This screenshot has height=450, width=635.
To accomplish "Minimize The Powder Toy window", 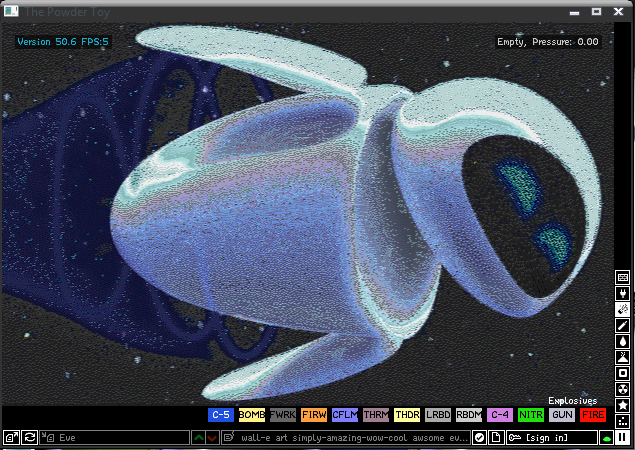I will pyautogui.click(x=574, y=13).
